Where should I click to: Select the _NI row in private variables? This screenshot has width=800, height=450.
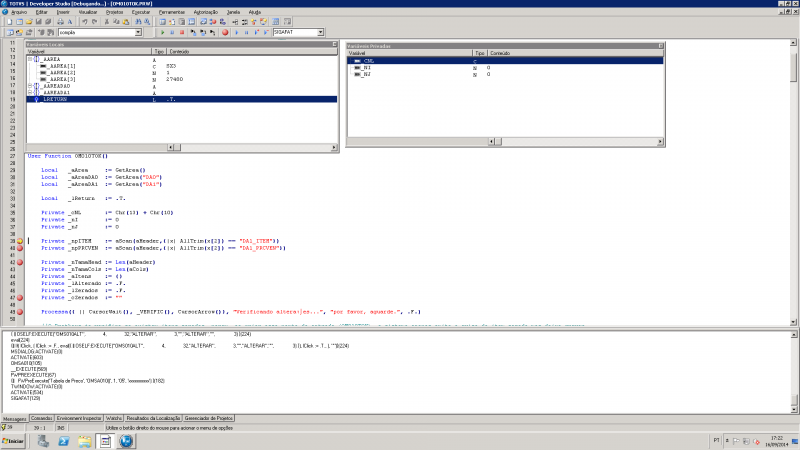click(x=505, y=67)
